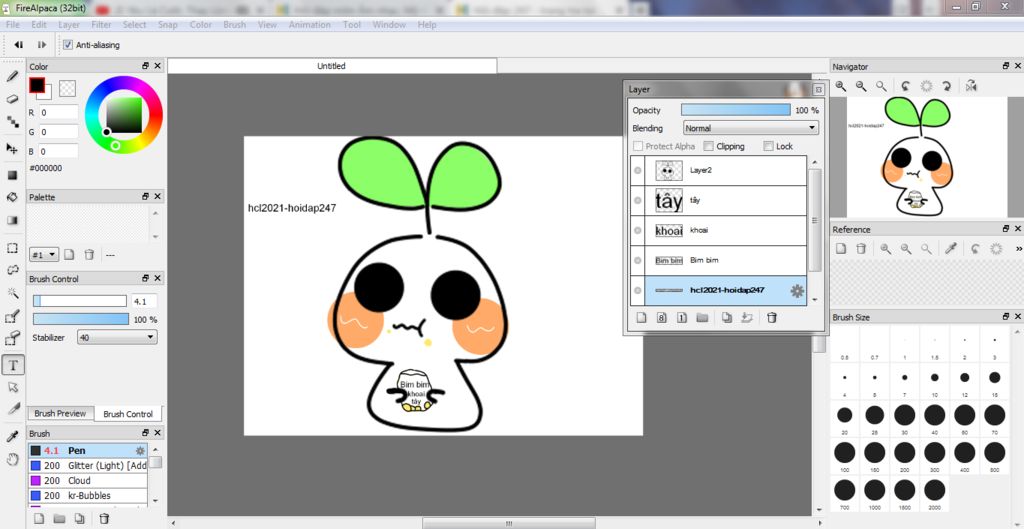This screenshot has width=1024, height=529.
Task: Click transparent color swatch
Action: 67,88
